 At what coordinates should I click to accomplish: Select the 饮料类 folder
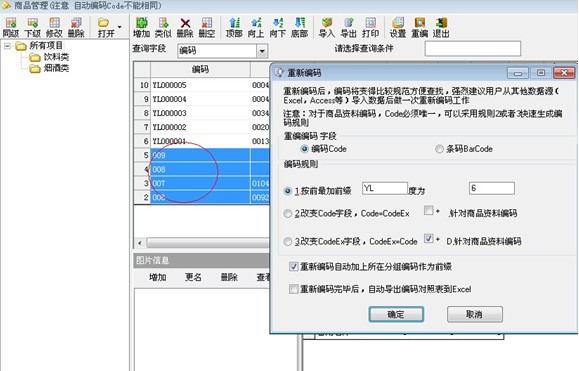(x=56, y=57)
